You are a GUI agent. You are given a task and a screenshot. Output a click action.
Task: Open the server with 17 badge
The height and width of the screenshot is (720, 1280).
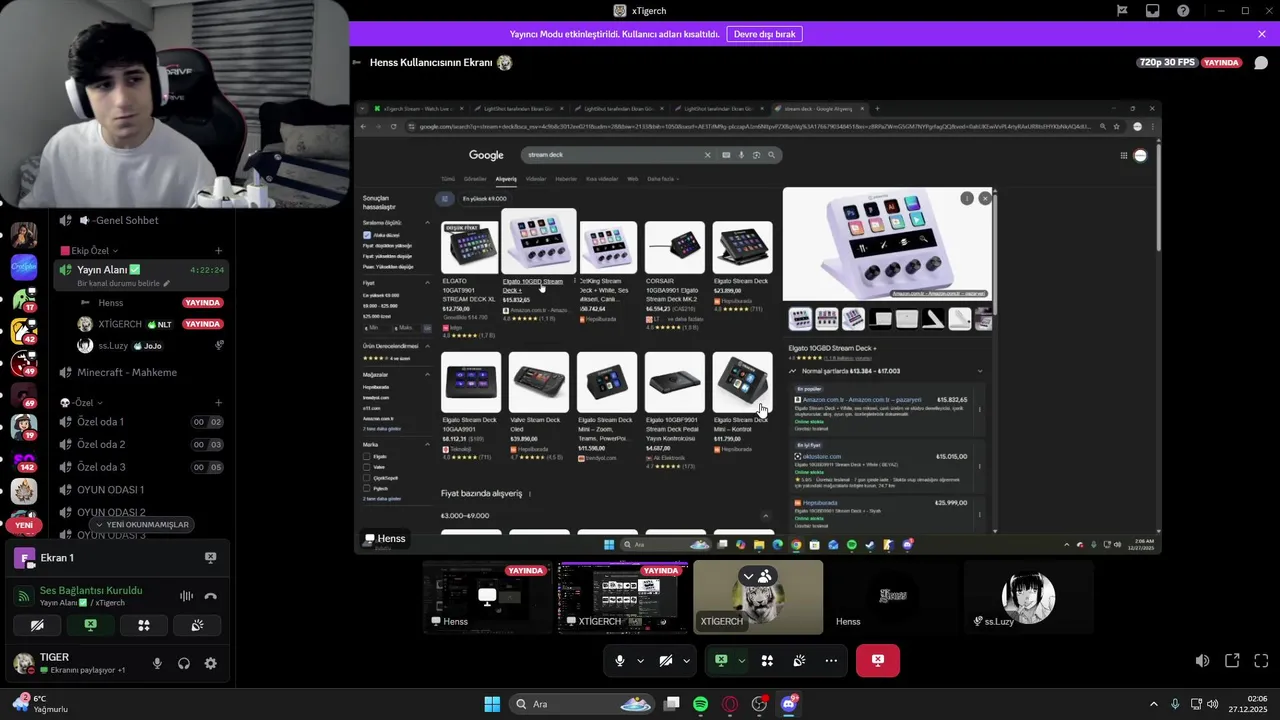[23, 299]
